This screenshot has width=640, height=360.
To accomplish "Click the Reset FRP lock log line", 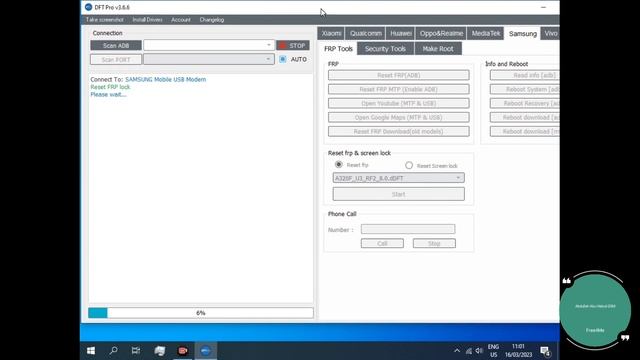I will click(x=110, y=87).
